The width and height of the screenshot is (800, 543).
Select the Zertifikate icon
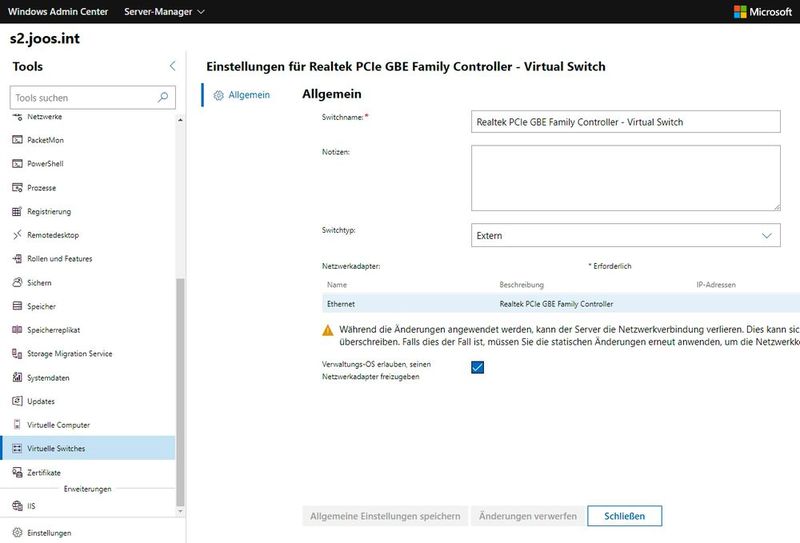click(17, 473)
